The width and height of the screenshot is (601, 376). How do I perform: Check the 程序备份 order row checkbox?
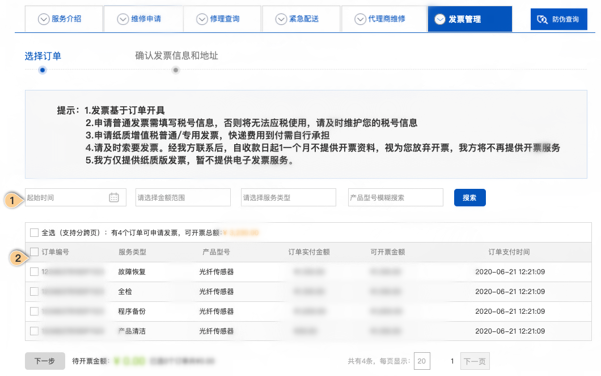tap(34, 311)
